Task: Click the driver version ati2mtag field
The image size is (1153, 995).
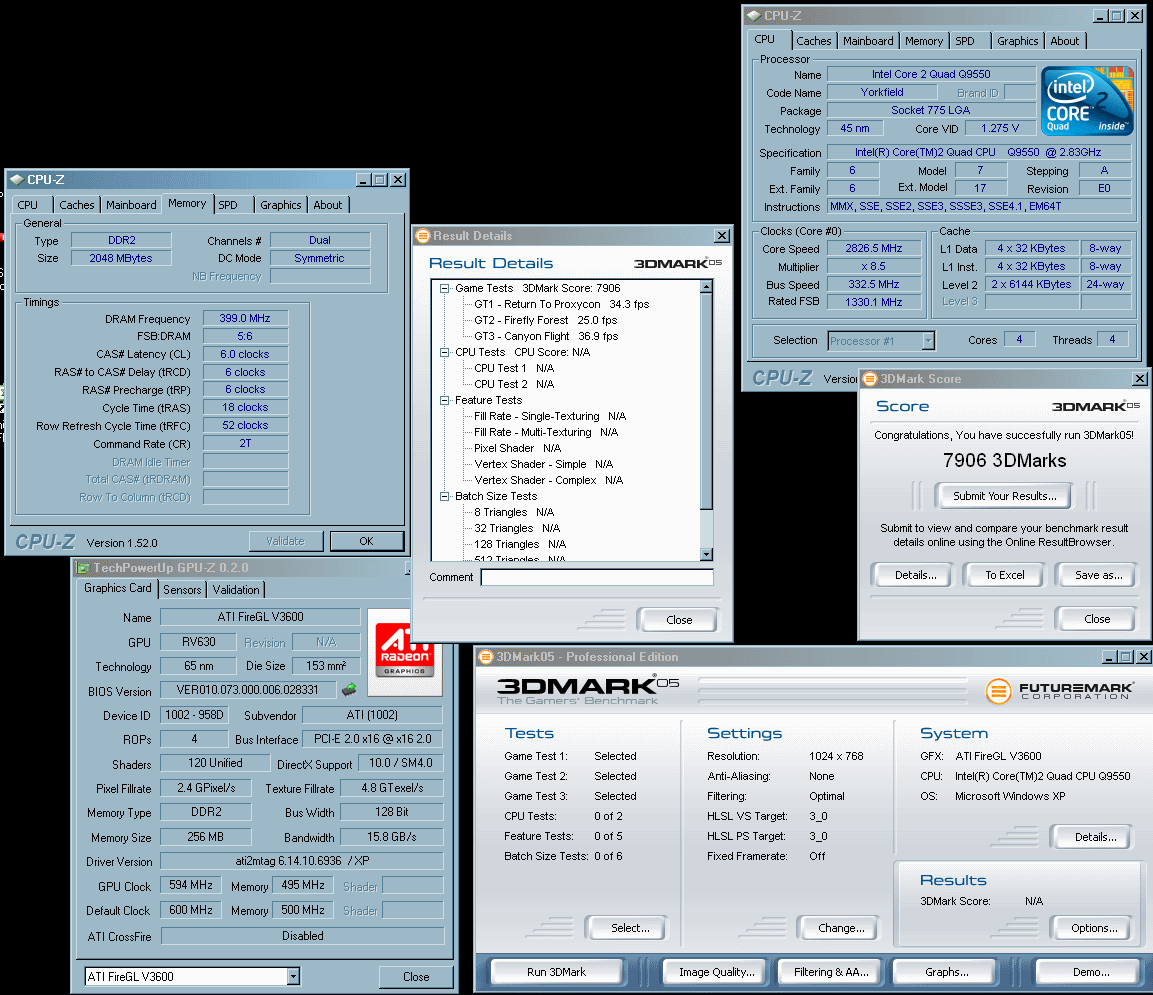Action: tap(302, 860)
